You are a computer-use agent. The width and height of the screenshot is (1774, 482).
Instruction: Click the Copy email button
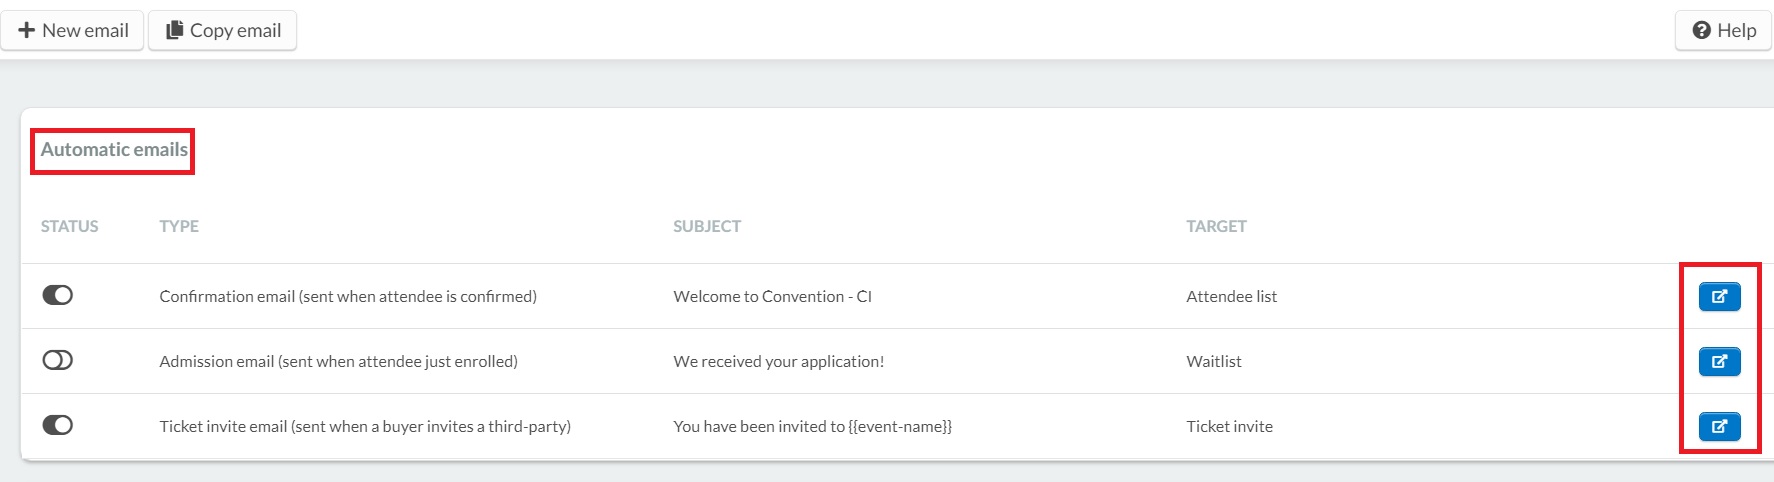[x=223, y=30]
